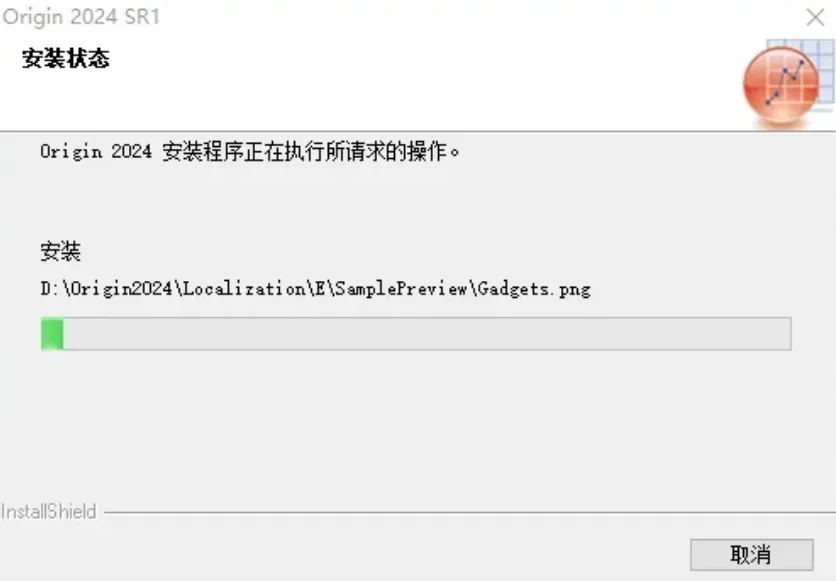
Task: Close the Origin 2024 SR1 installer window
Action: click(815, 17)
